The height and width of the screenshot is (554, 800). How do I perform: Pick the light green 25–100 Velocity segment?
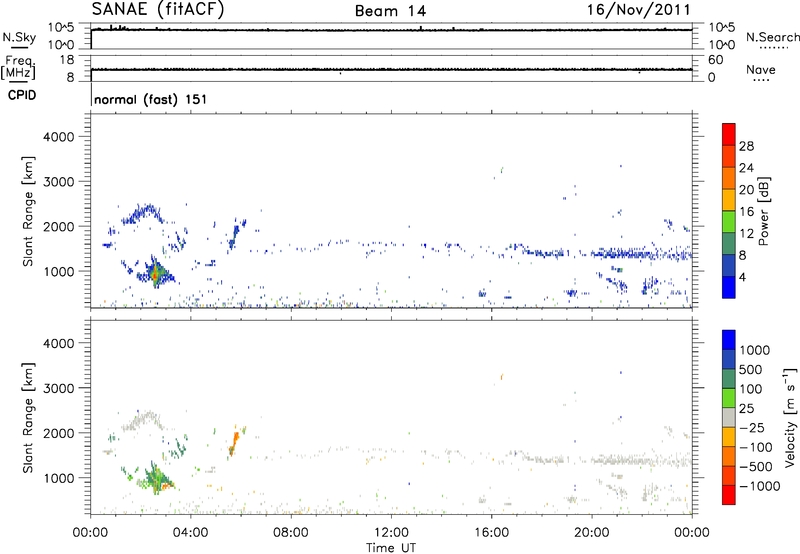click(729, 398)
